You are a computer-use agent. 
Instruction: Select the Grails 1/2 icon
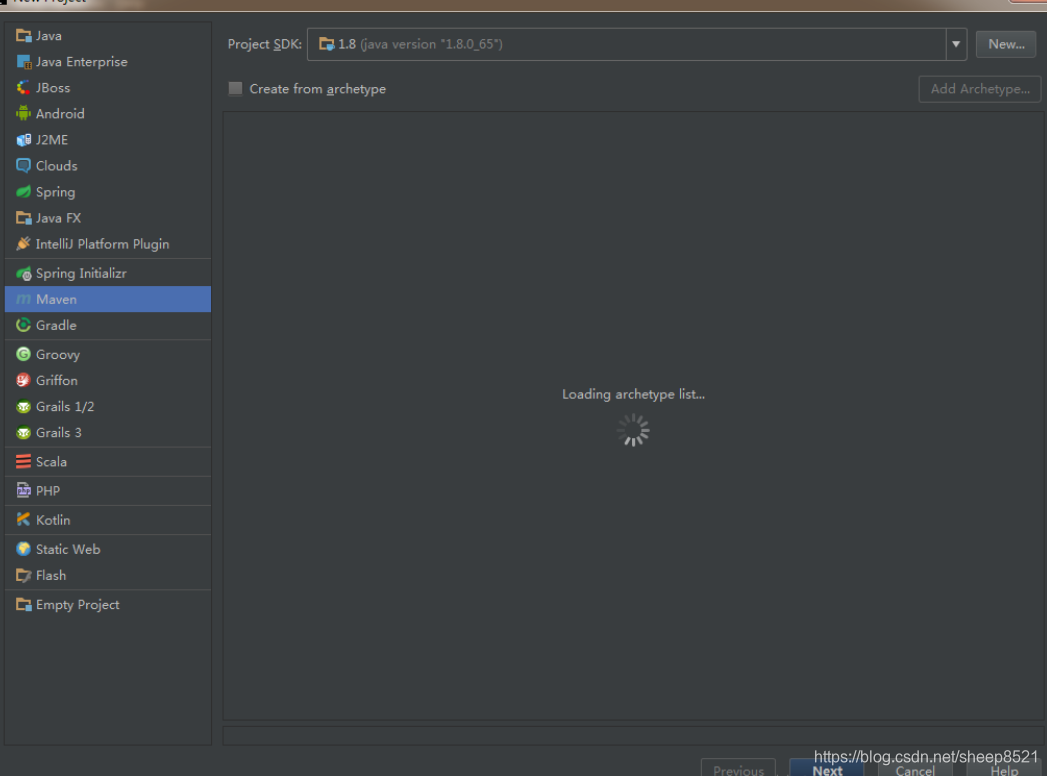coord(23,406)
